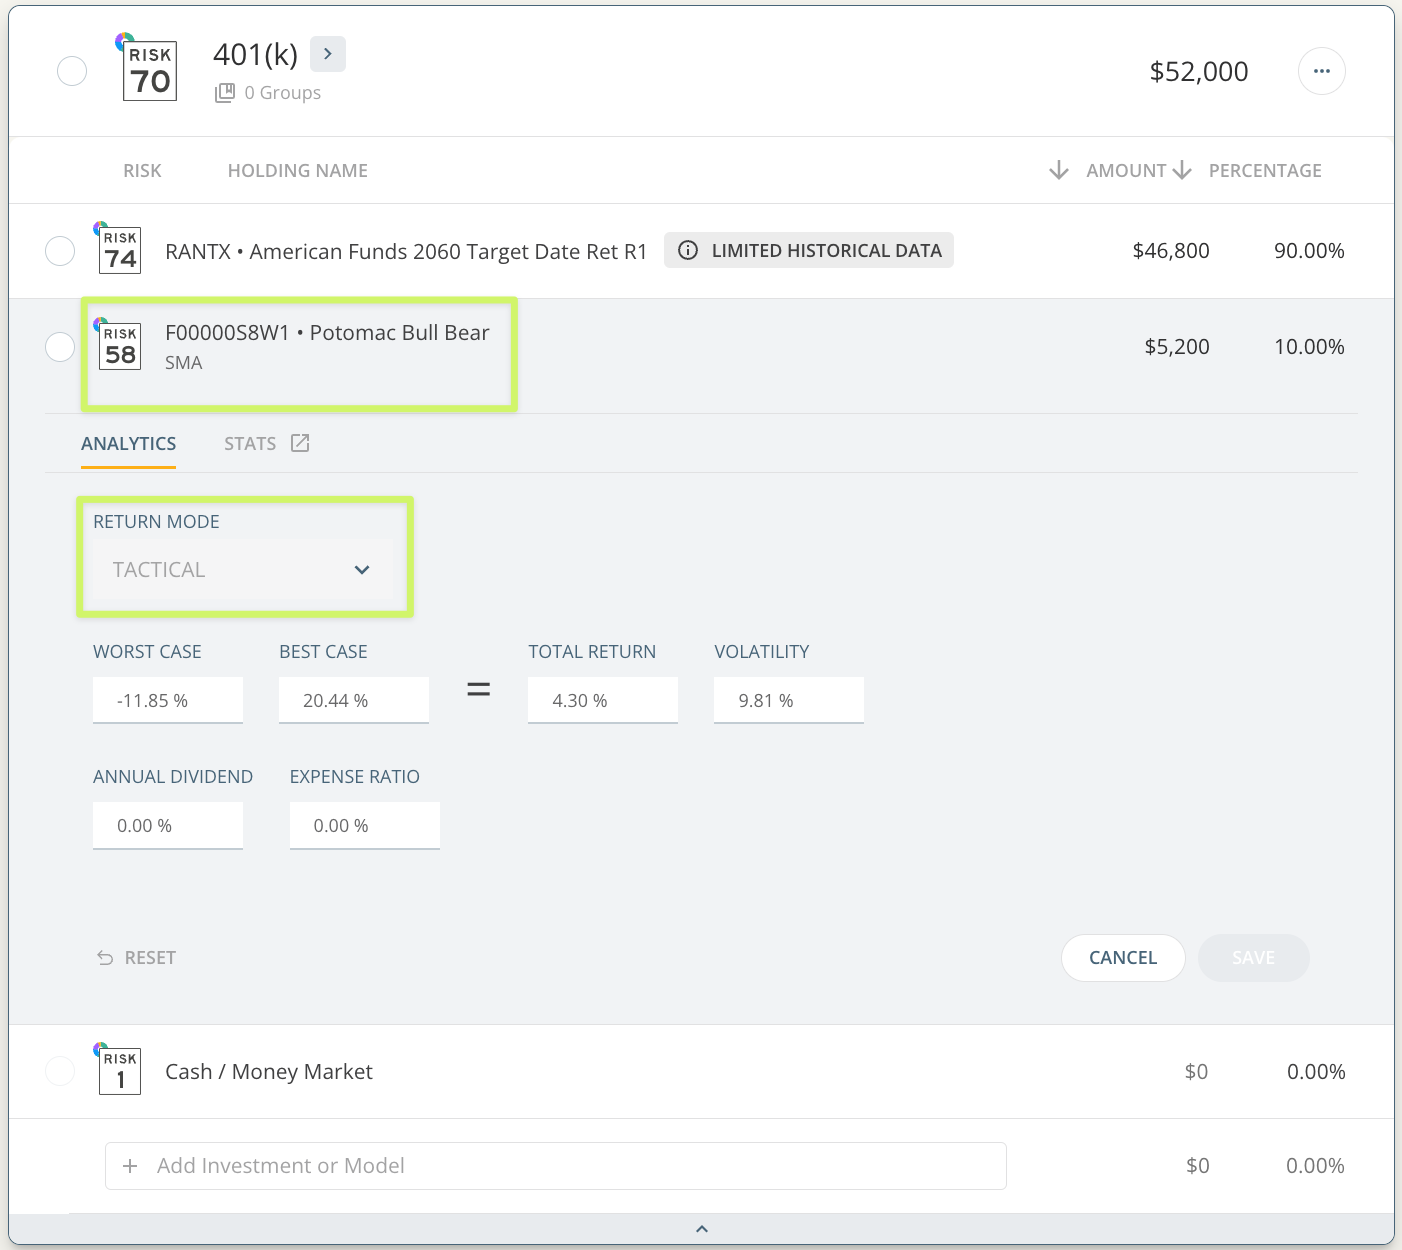Click the Worst Case percentage field
1402x1250 pixels.
click(x=167, y=701)
